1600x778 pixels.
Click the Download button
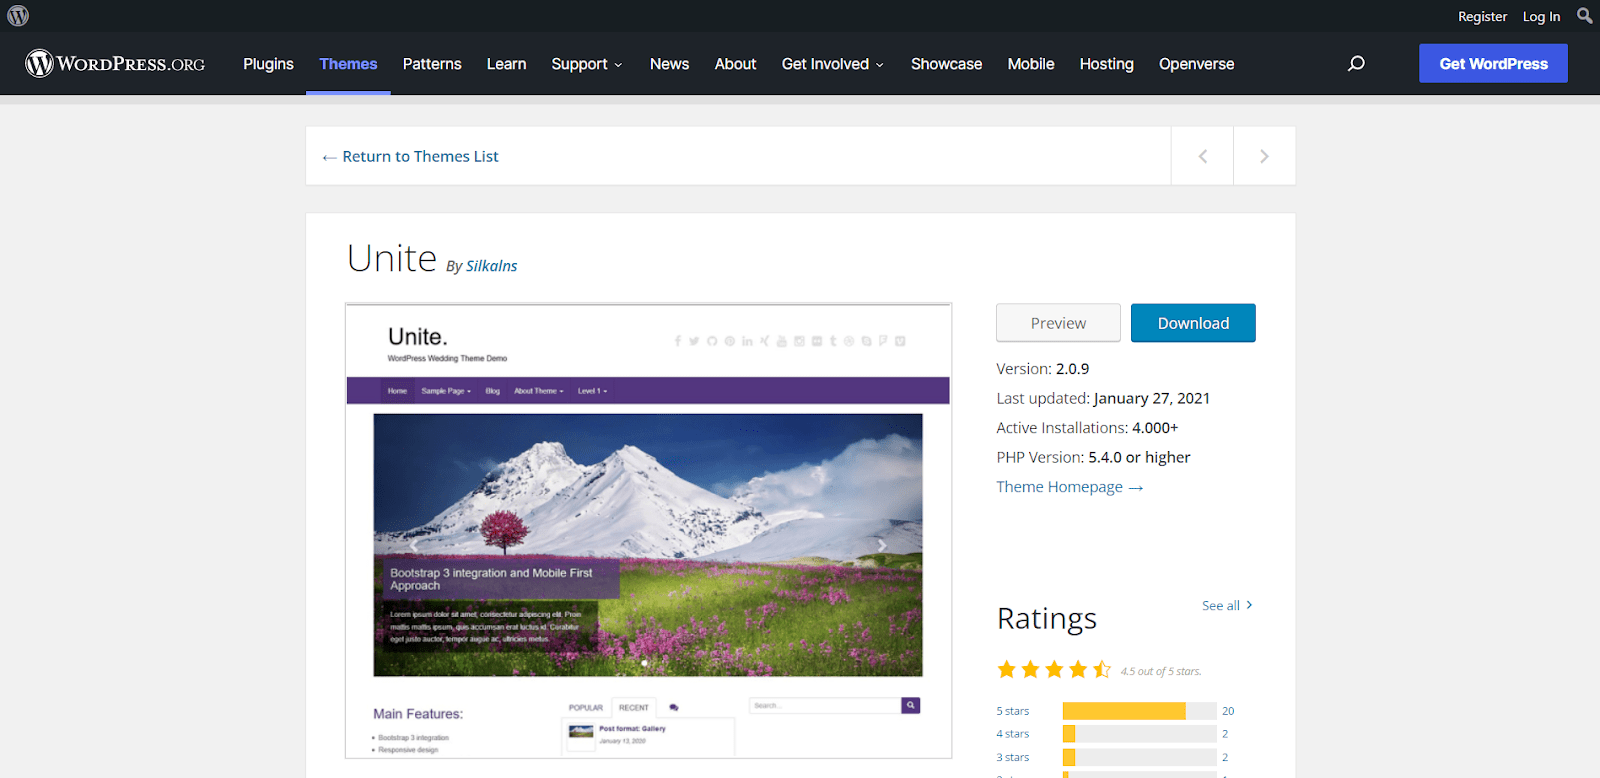point(1193,323)
